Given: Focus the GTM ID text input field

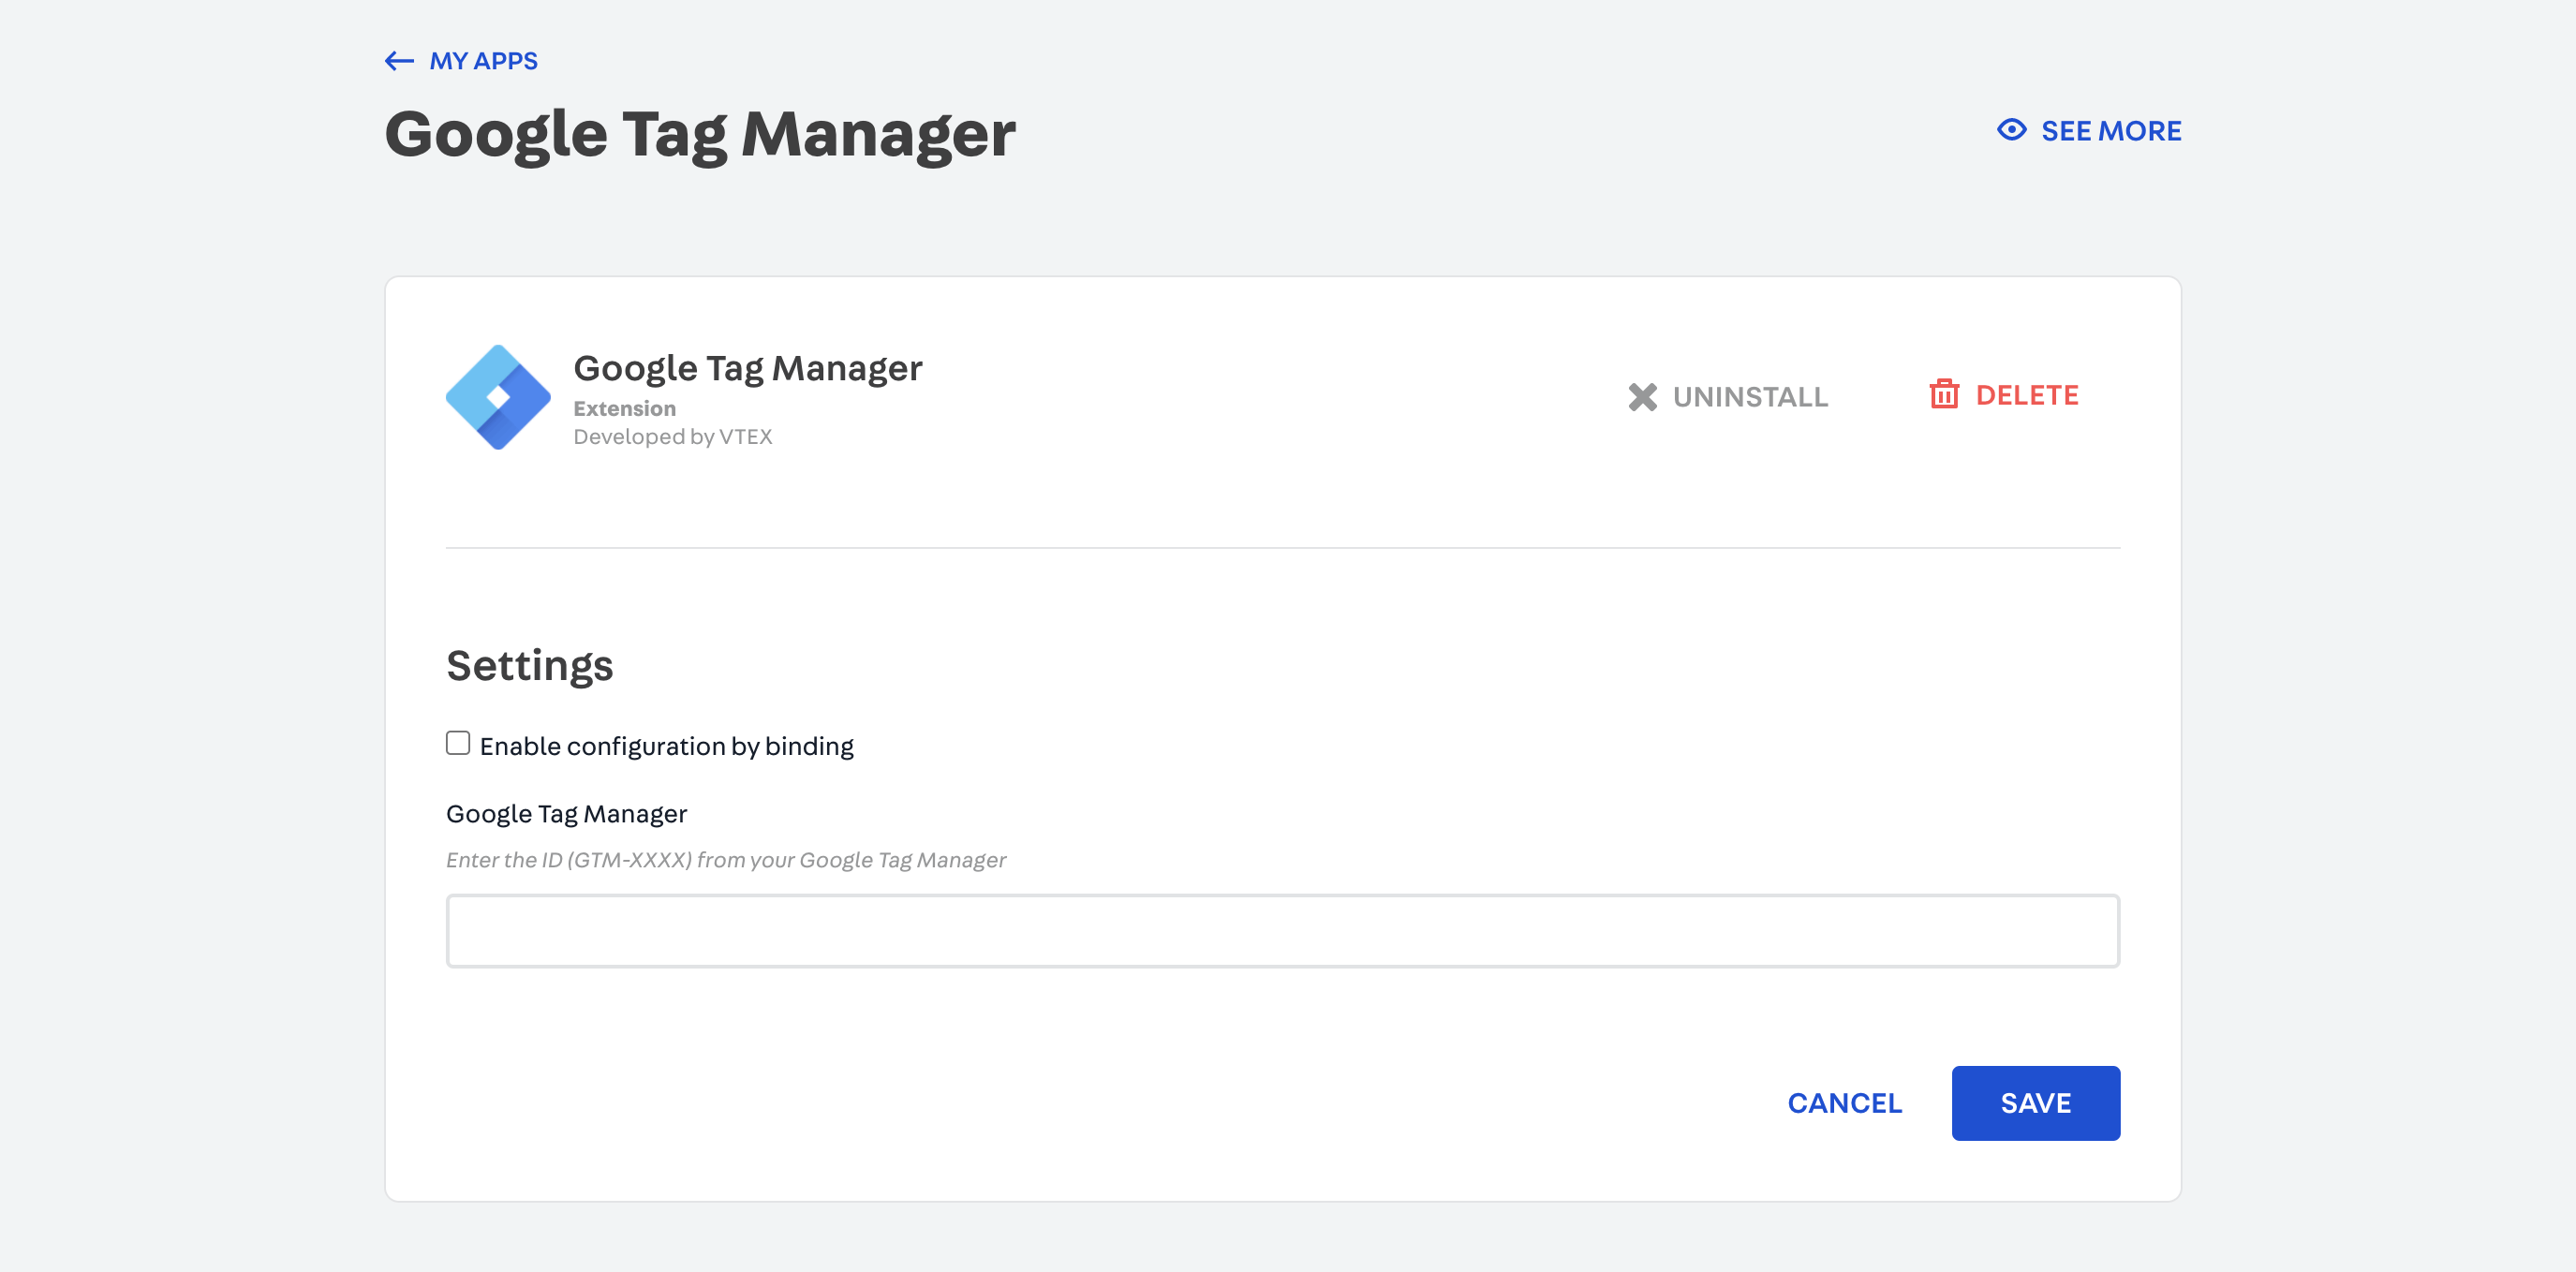Looking at the screenshot, I should tap(1282, 931).
